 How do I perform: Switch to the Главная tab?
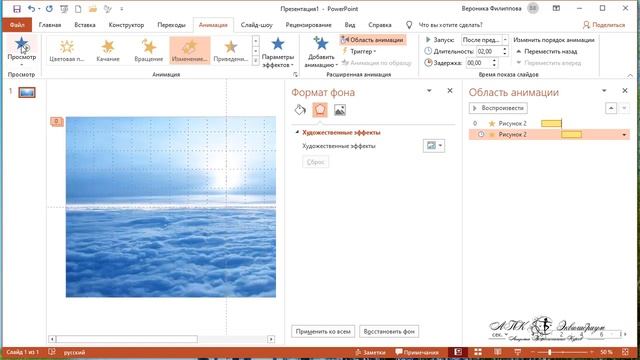click(50, 25)
